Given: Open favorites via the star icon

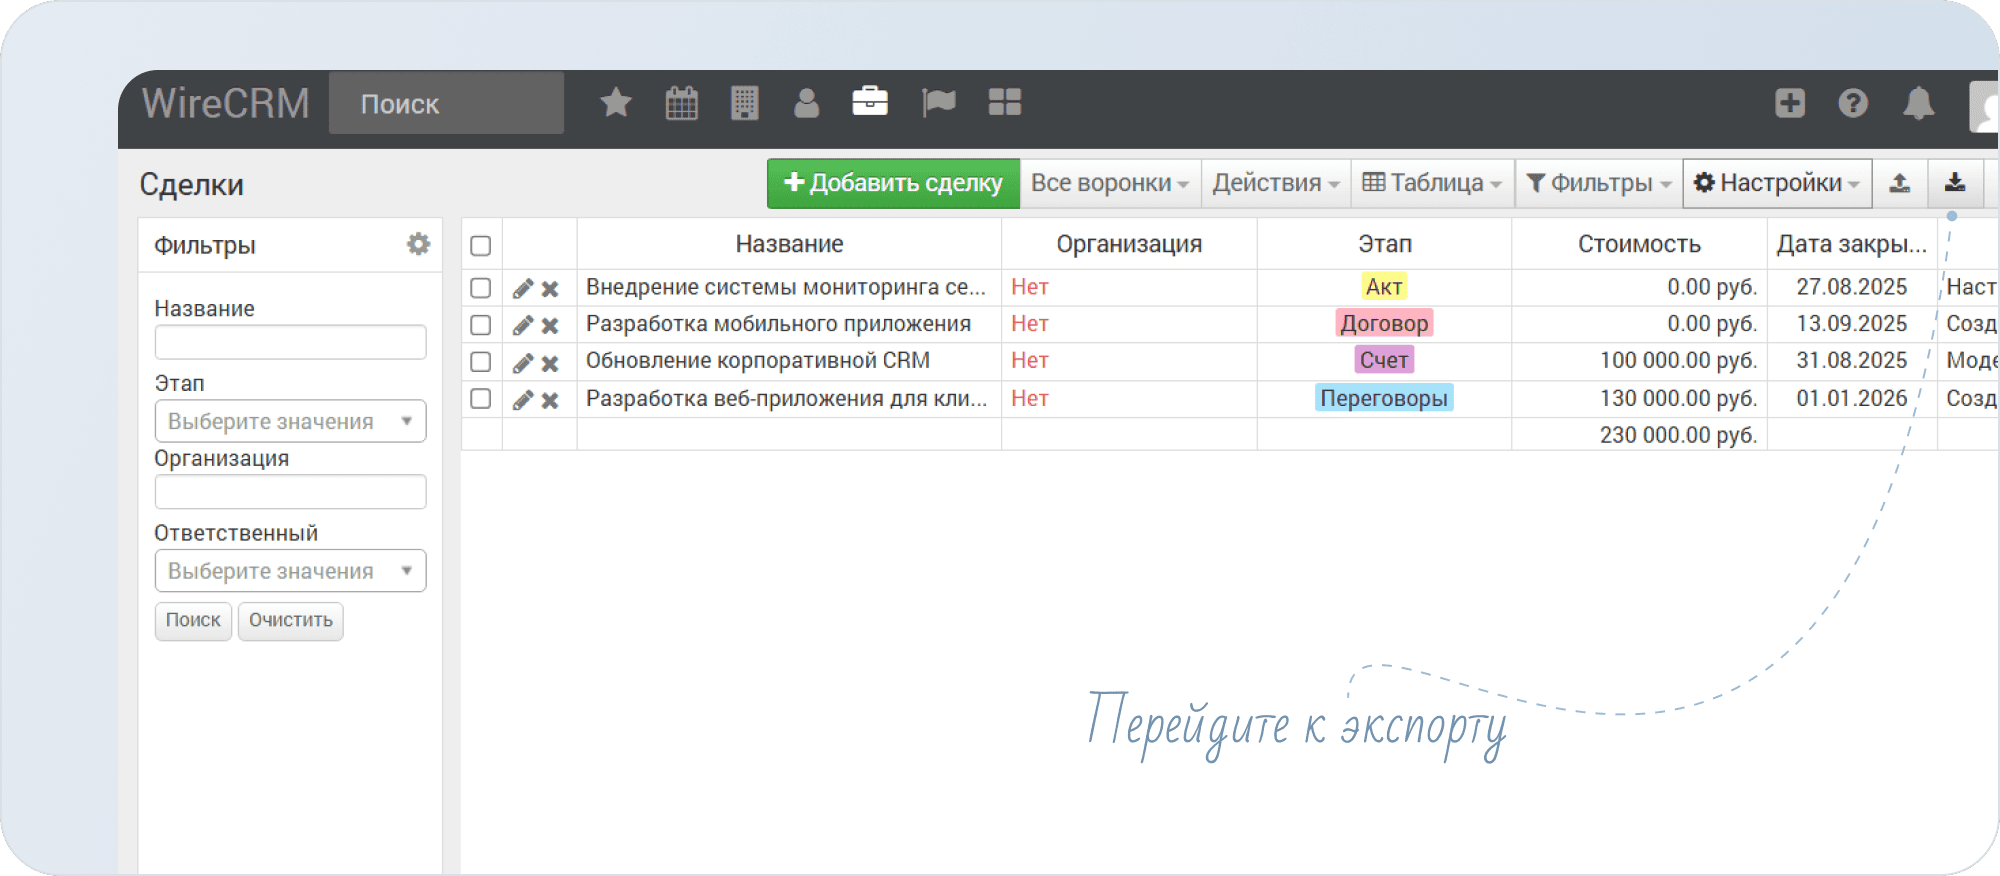Looking at the screenshot, I should pos(616,103).
